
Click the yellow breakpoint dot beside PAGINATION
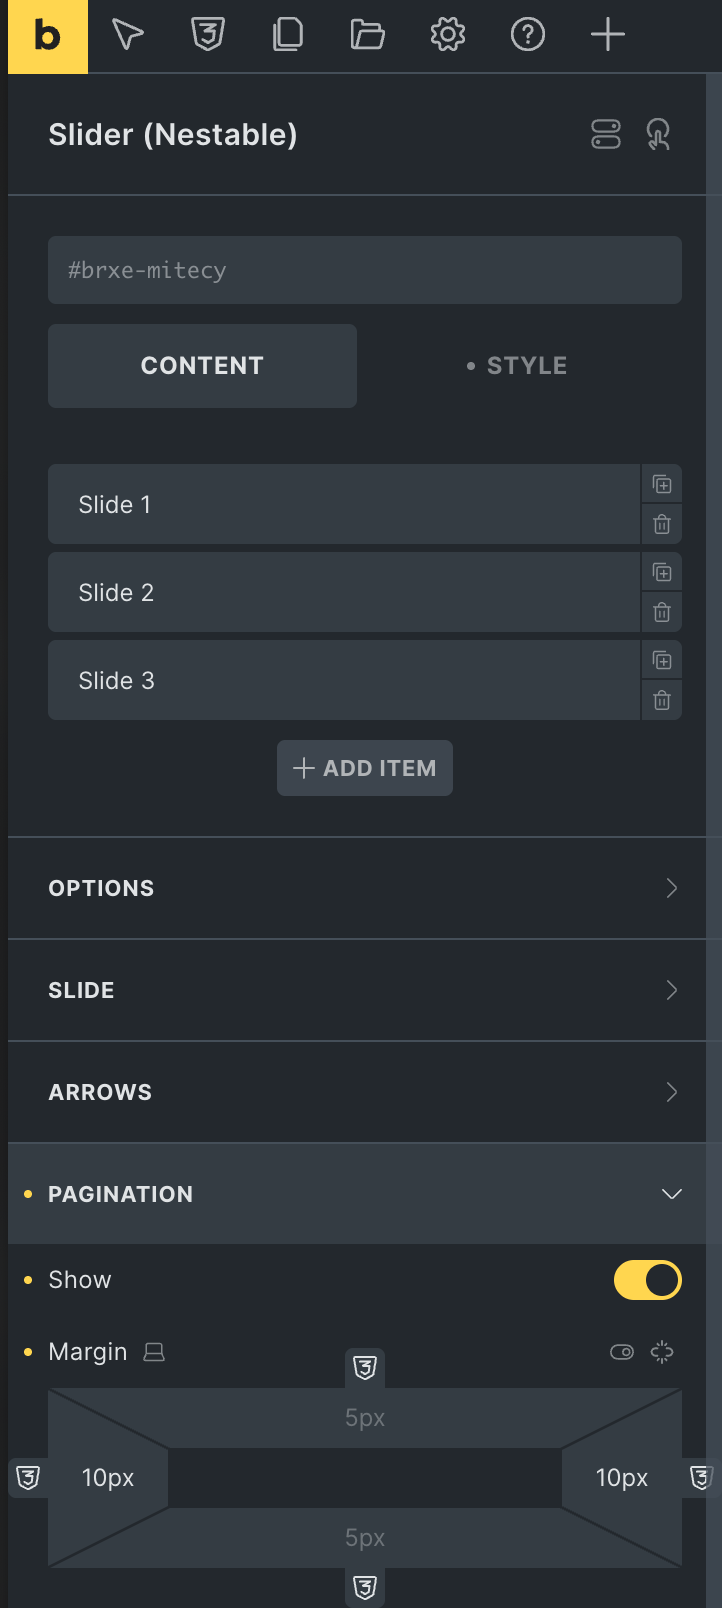28,1193
